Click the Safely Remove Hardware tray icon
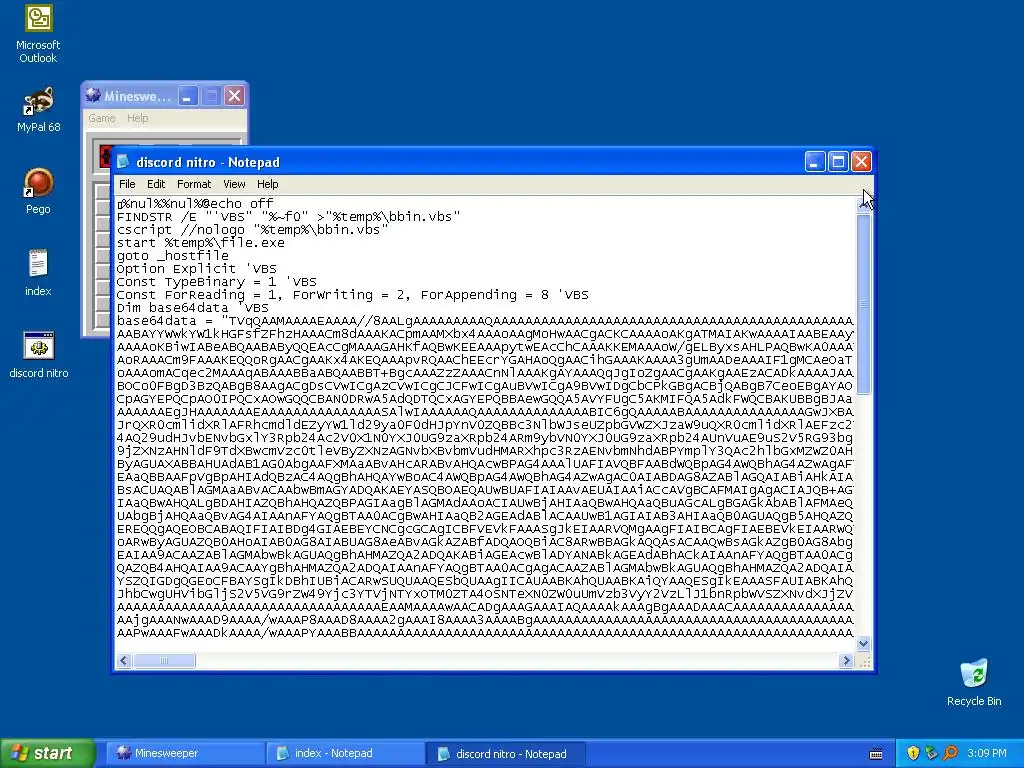Screen dimensions: 1024x768 click(931, 753)
